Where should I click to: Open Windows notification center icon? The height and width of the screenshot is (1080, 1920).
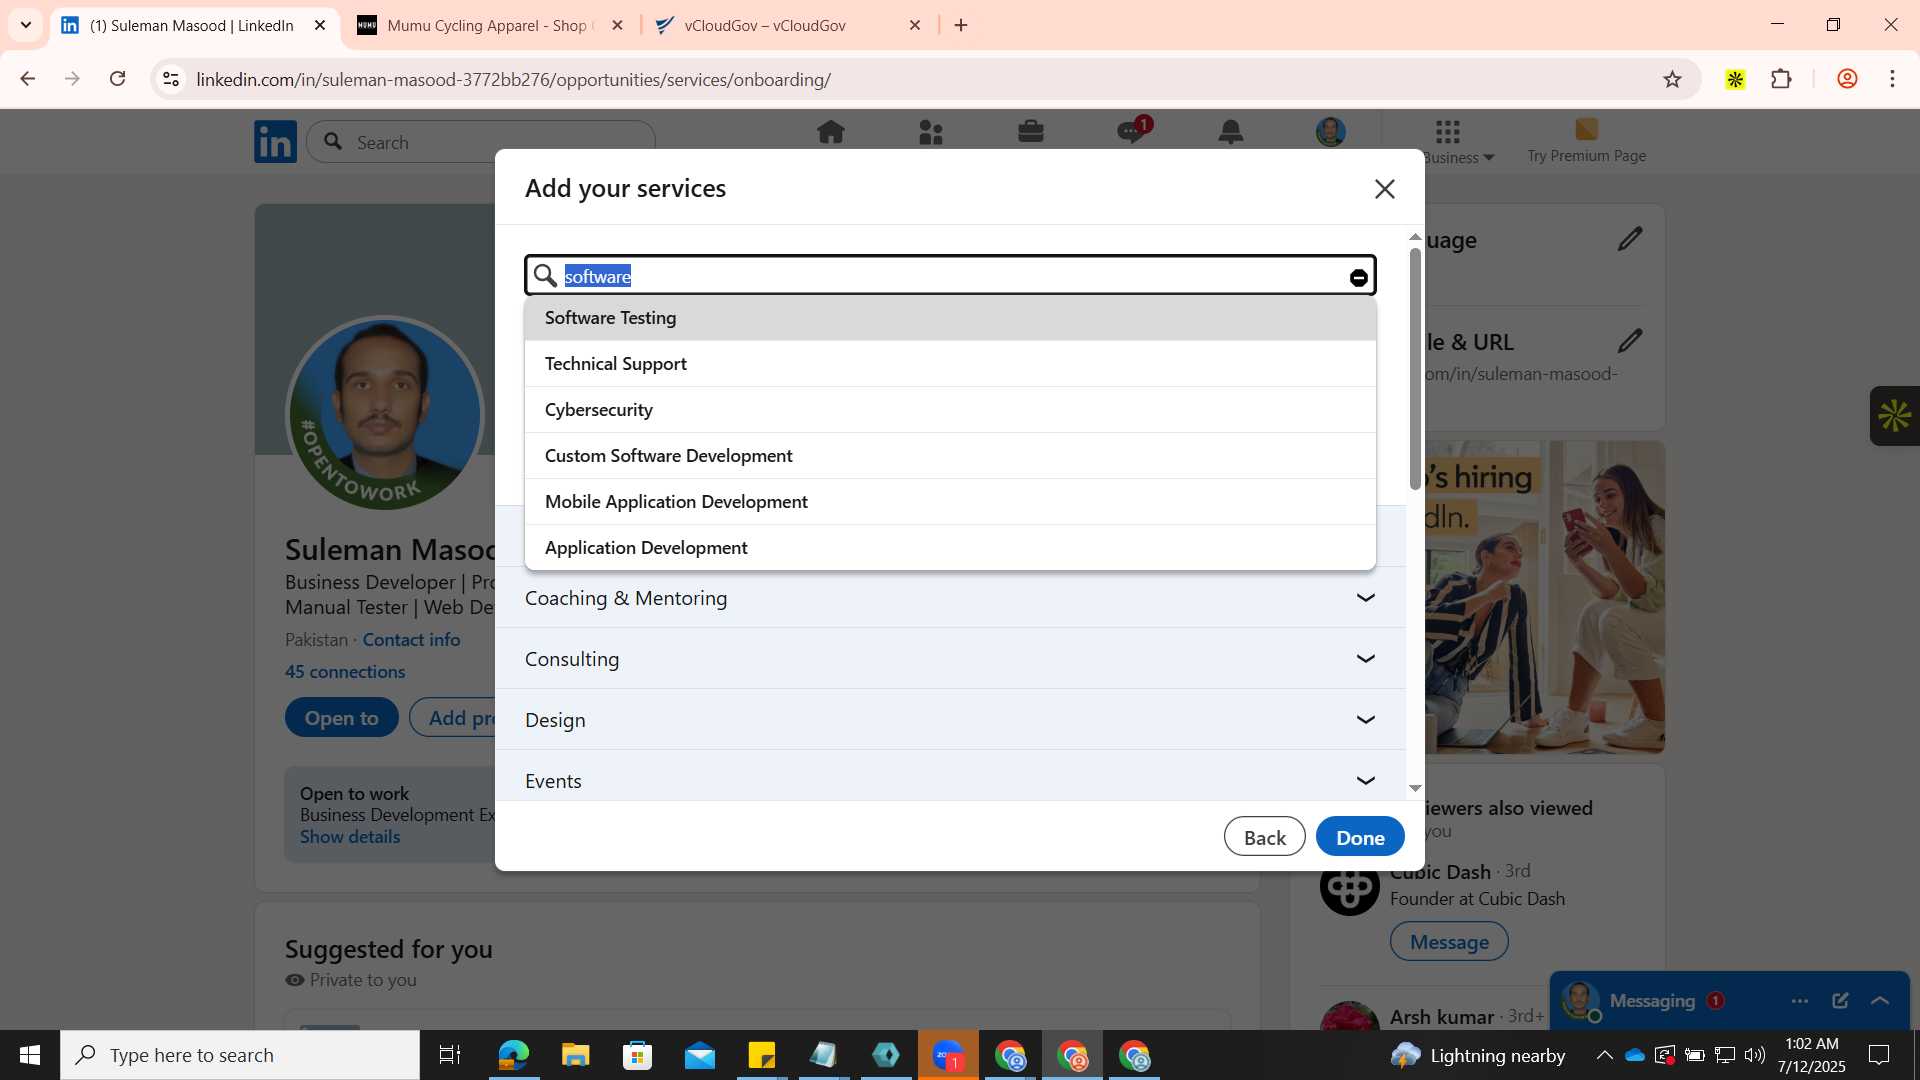pyautogui.click(x=1879, y=1055)
